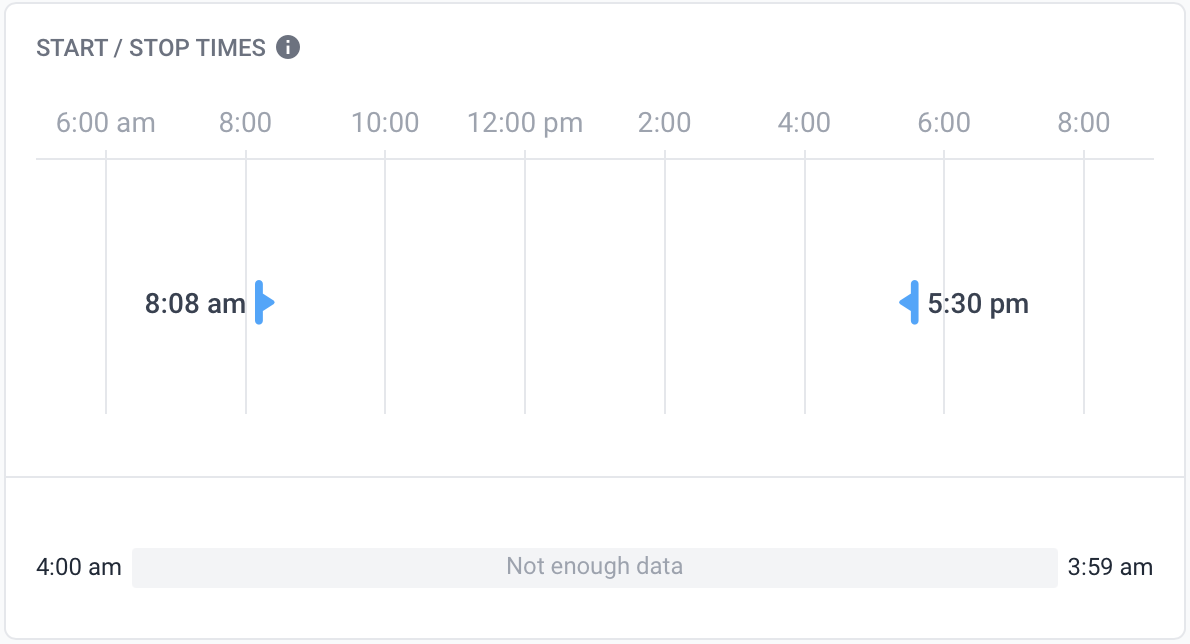
Task: Click the 10:00 axis label
Action: point(385,122)
